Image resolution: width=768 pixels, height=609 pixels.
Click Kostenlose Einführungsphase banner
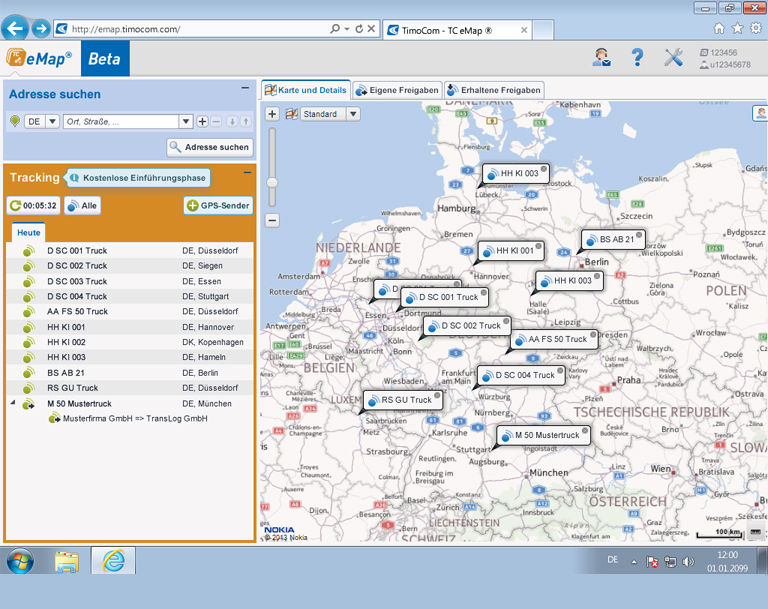click(138, 178)
